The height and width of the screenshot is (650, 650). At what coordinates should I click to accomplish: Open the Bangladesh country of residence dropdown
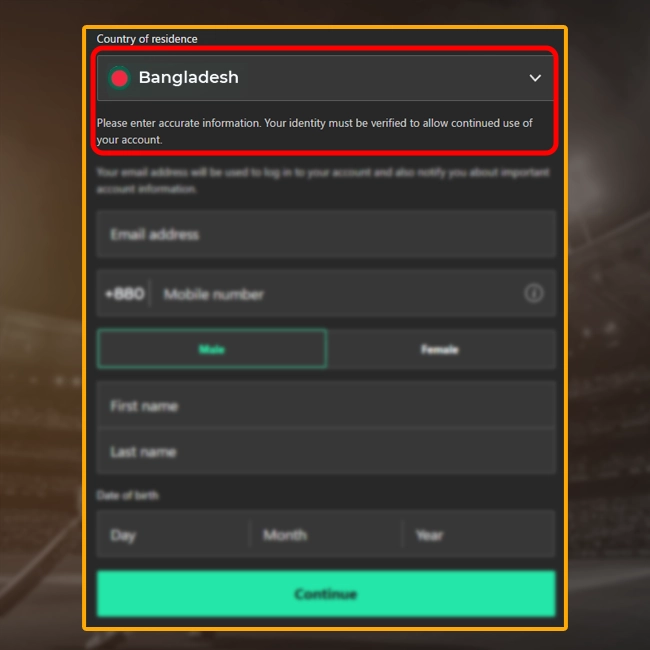tap(325, 78)
